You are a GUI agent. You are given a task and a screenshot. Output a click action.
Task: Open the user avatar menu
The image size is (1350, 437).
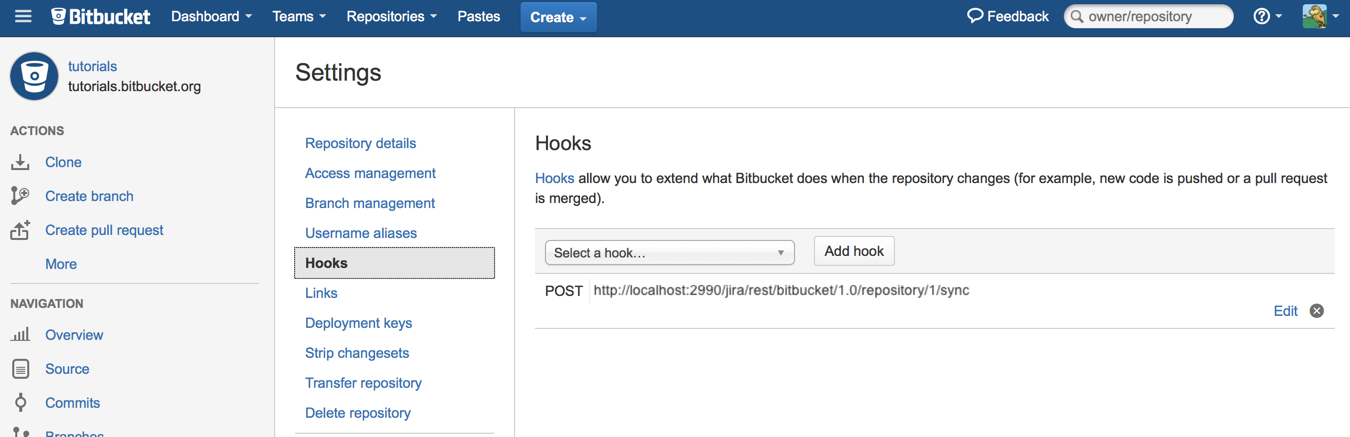1320,16
